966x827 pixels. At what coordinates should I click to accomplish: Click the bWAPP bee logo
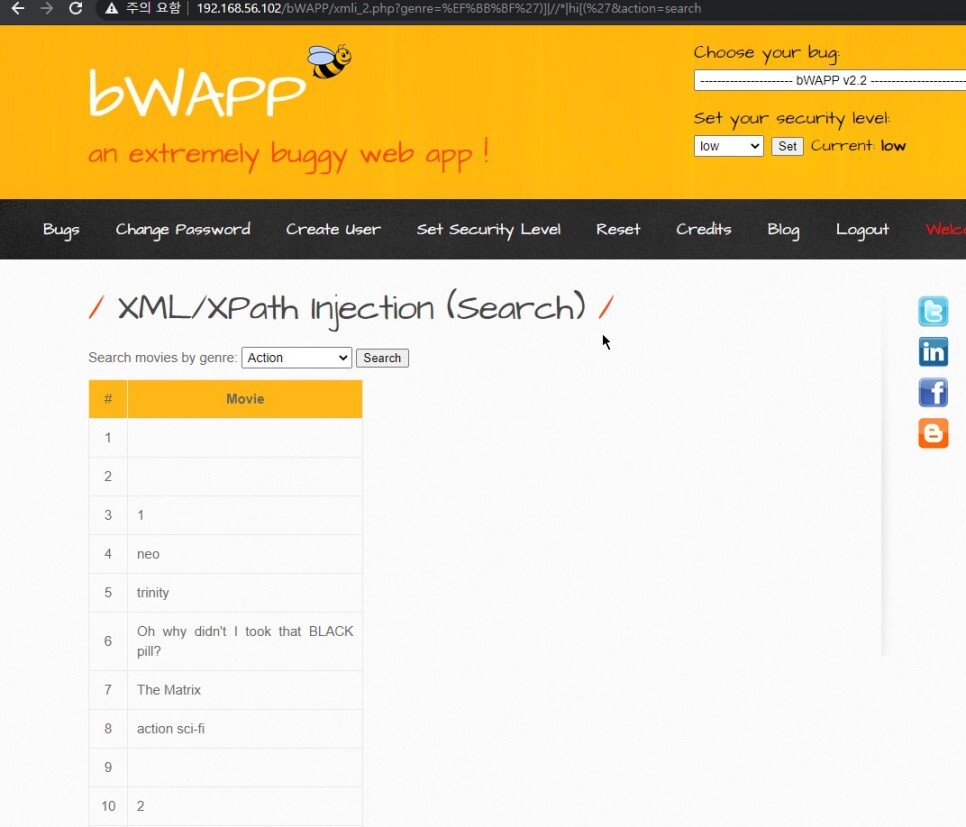click(329, 62)
